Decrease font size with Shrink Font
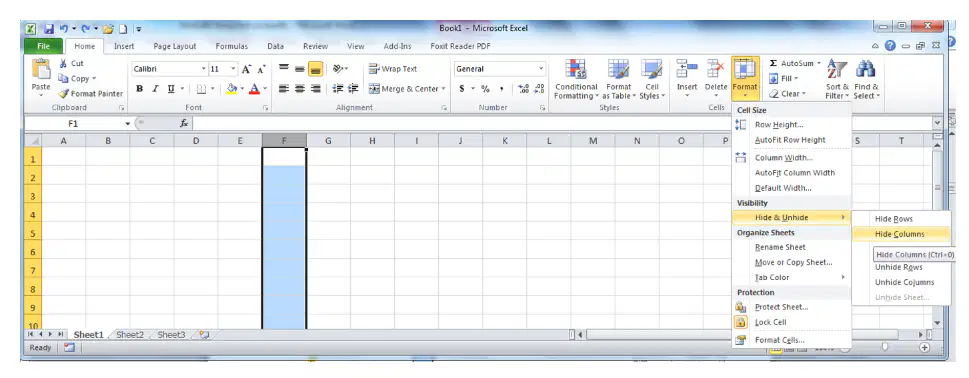969x378 pixels. coord(261,69)
